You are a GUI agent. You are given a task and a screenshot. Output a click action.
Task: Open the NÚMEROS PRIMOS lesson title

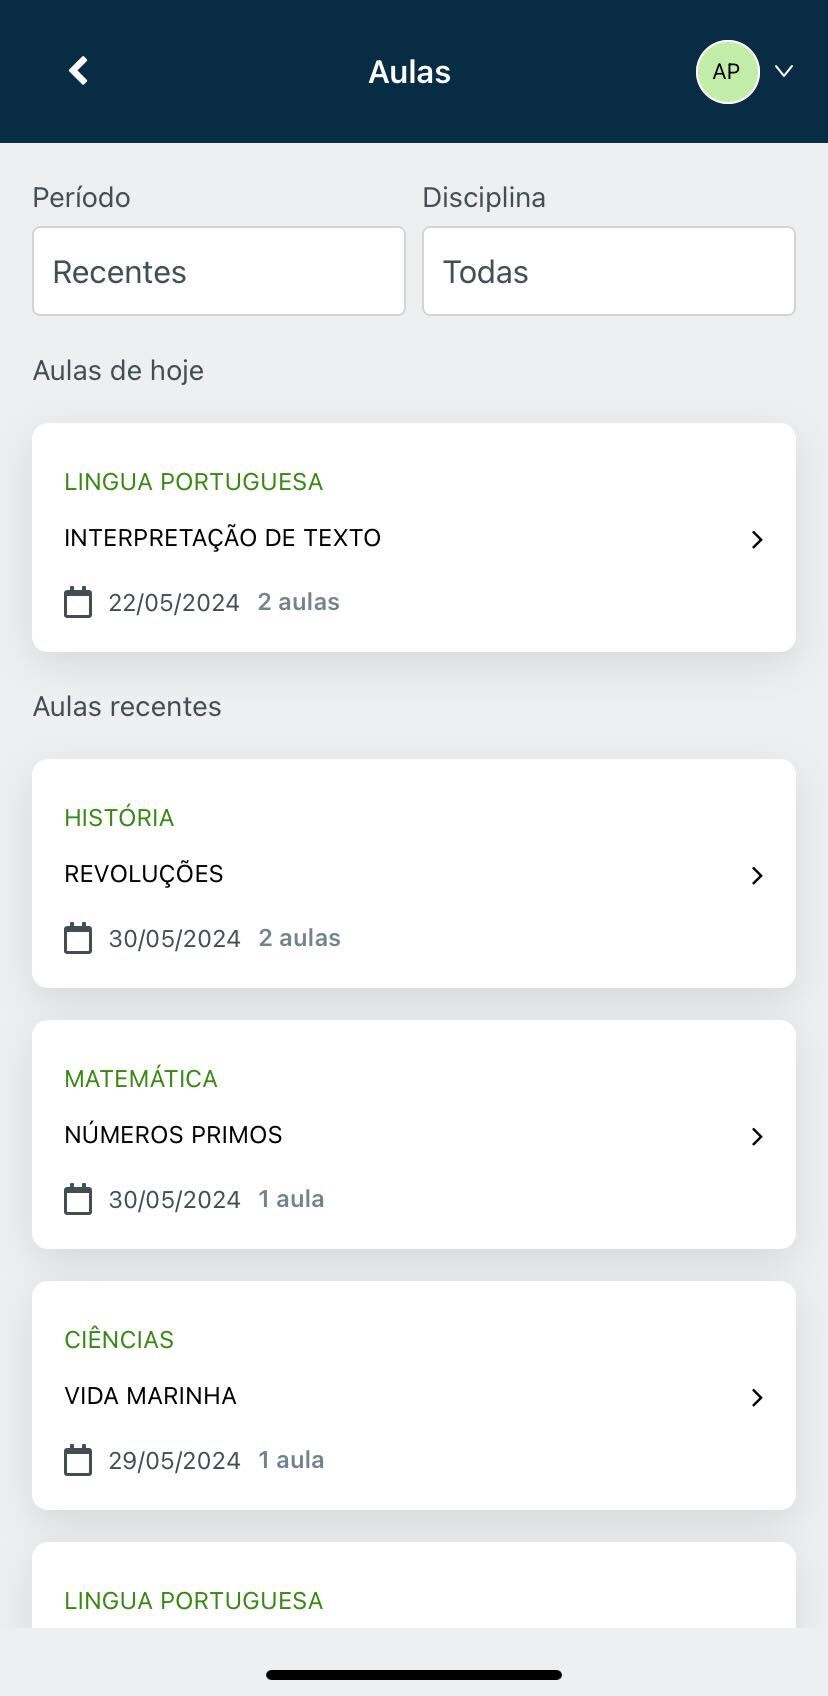click(x=173, y=1135)
